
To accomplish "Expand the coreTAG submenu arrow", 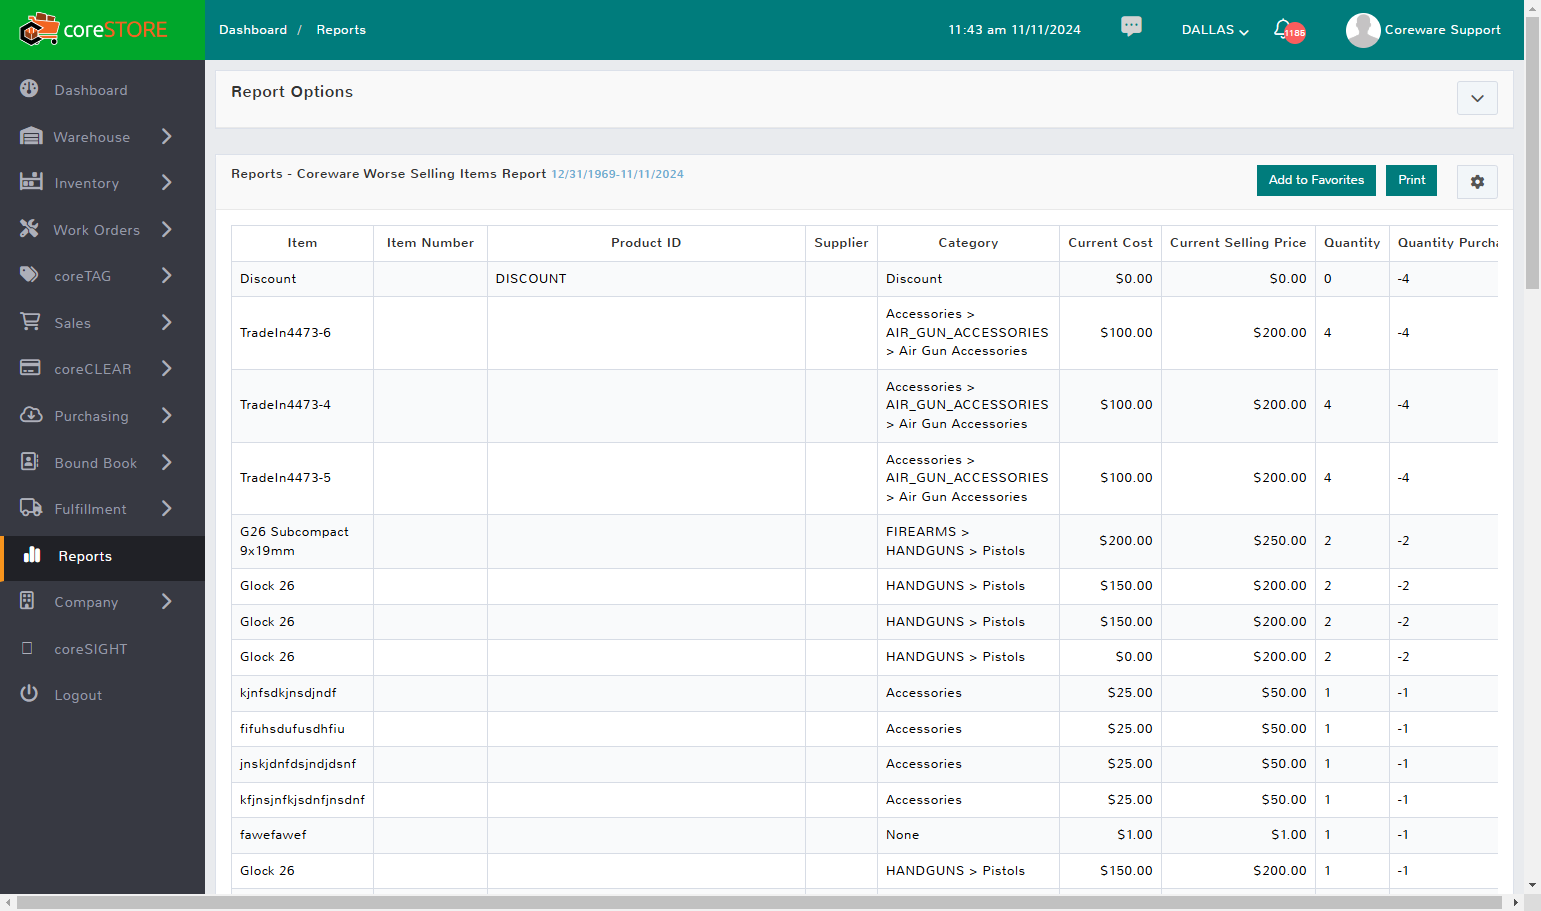I will 166,275.
